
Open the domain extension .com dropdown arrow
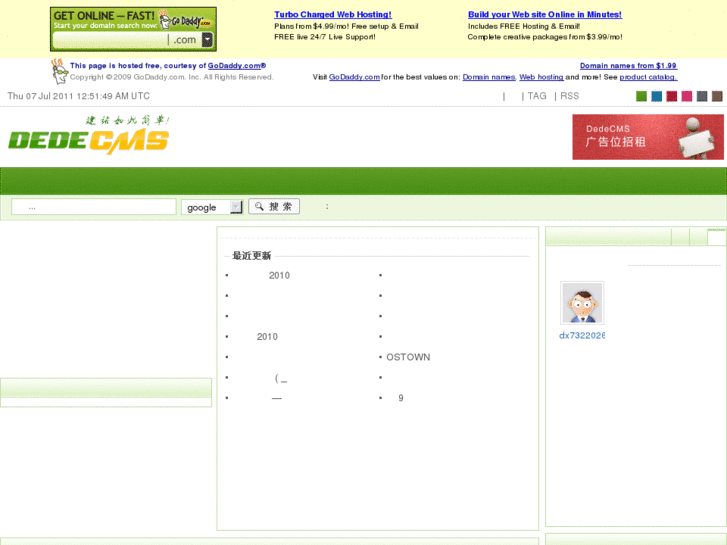click(x=208, y=40)
